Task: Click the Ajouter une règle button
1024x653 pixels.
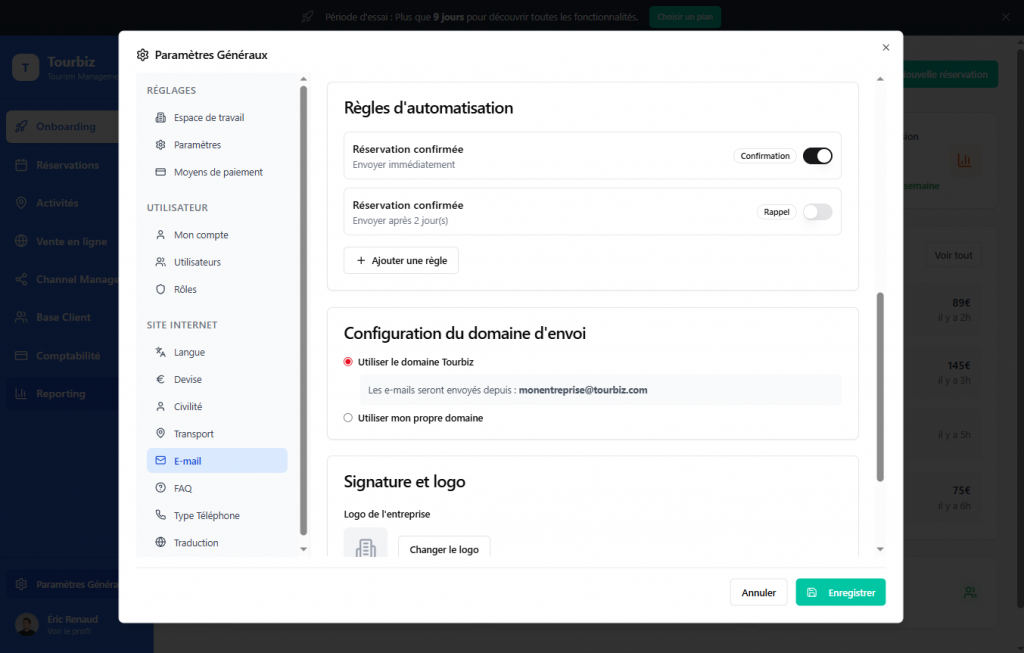Action: [x=401, y=261]
